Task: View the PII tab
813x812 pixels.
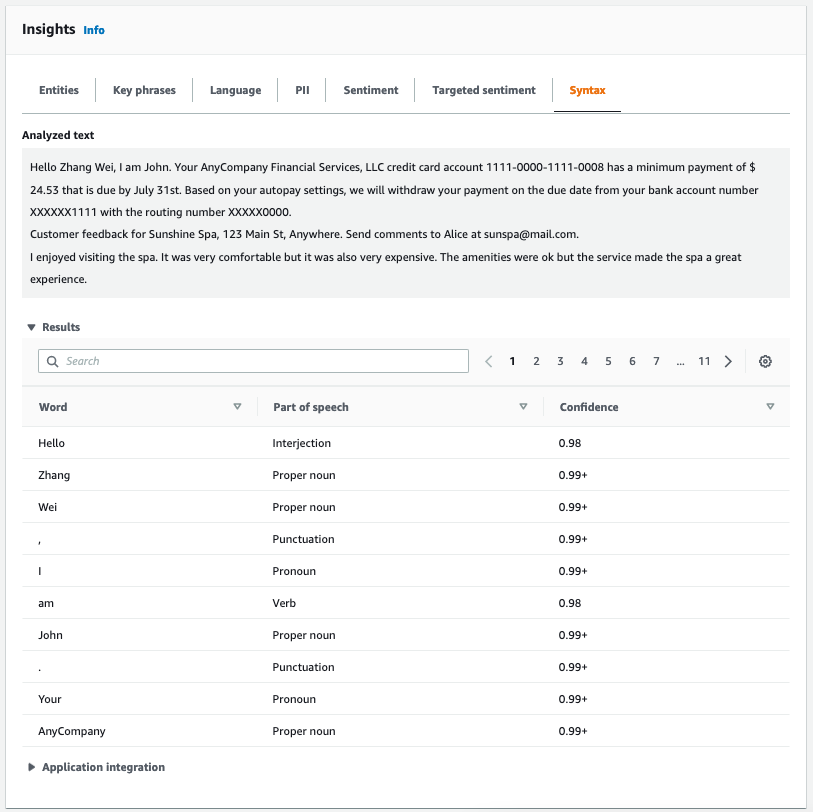Action: [x=302, y=90]
